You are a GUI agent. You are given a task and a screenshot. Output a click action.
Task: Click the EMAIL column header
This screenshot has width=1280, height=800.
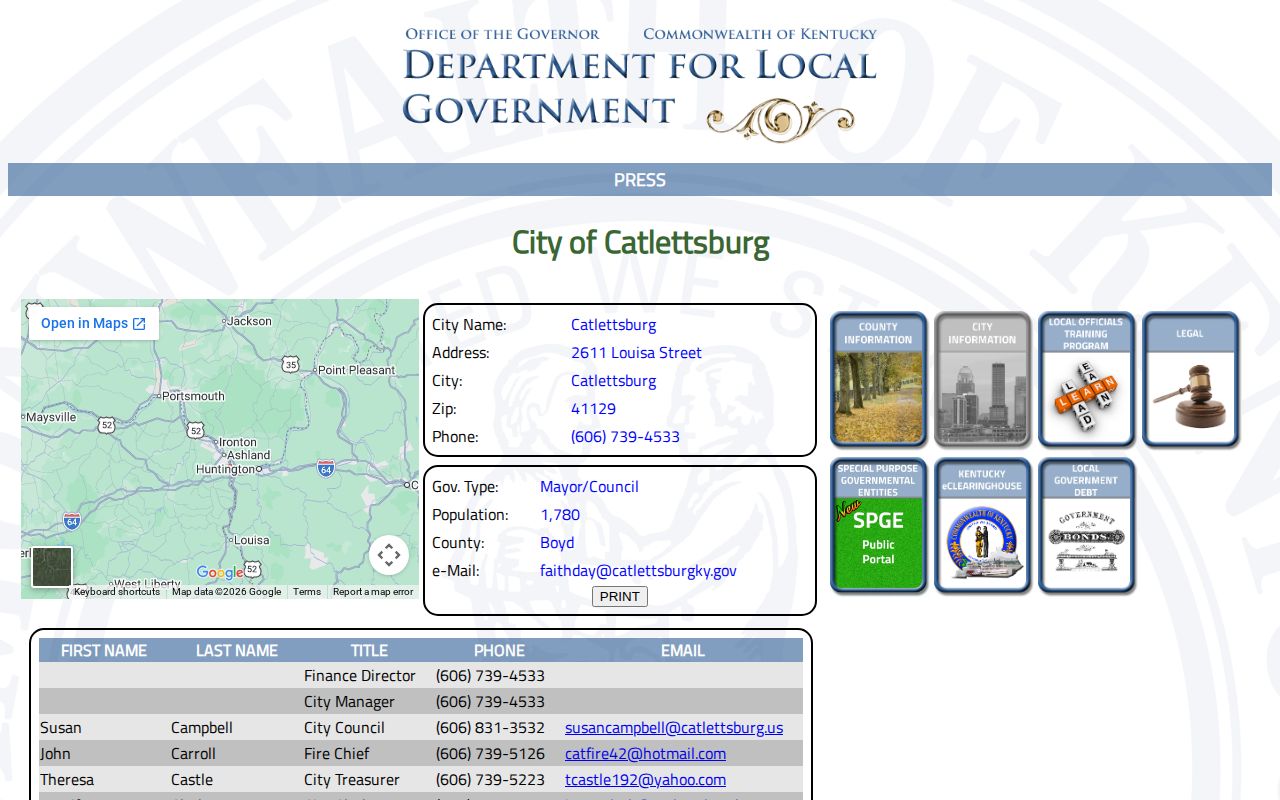(683, 650)
